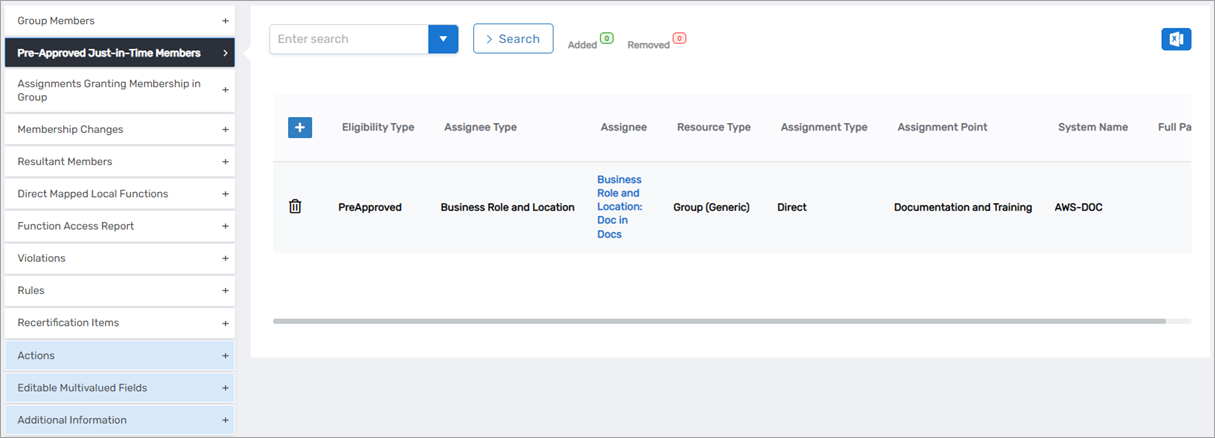
Task: Sort by the Eligibility Type column header
Action: [377, 127]
